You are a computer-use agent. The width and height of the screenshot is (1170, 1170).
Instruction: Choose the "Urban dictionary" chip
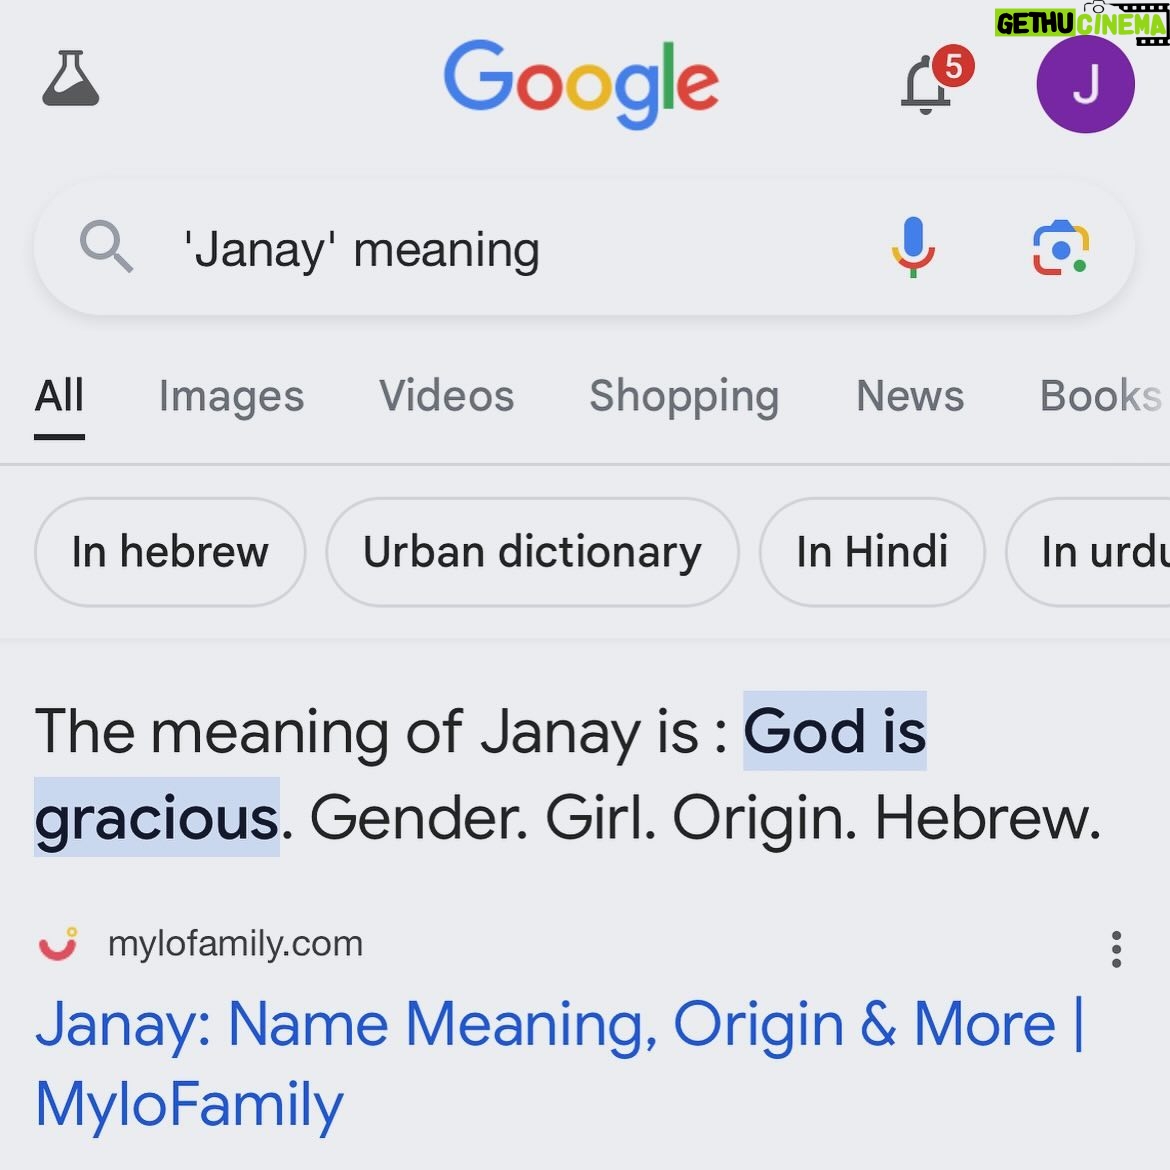click(532, 552)
